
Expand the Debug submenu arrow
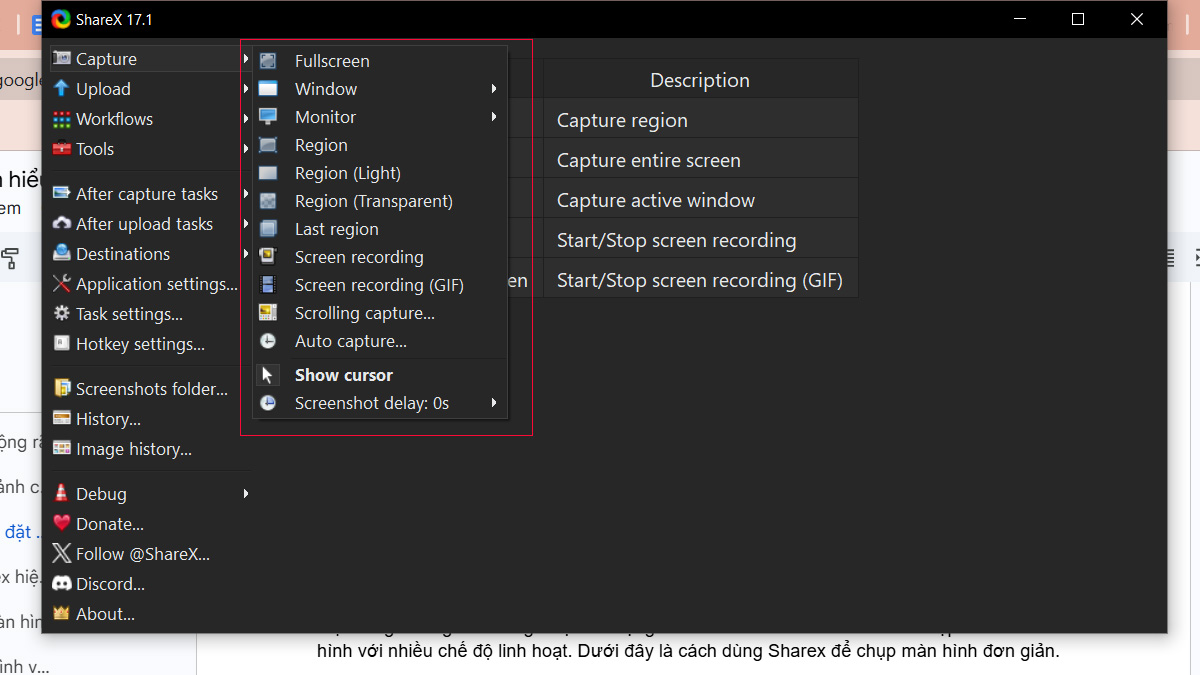(x=246, y=494)
